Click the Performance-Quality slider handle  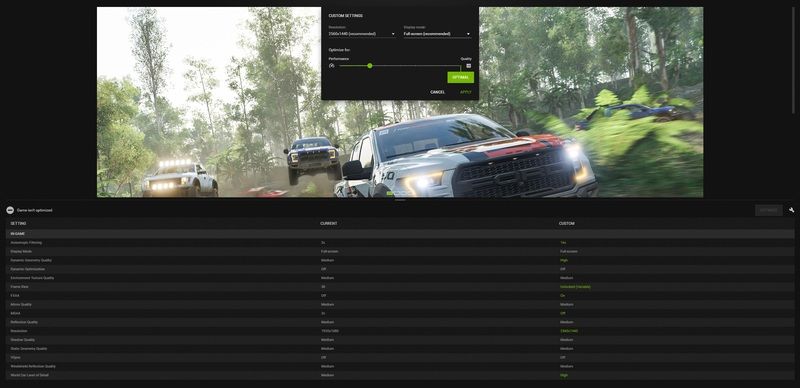point(369,65)
